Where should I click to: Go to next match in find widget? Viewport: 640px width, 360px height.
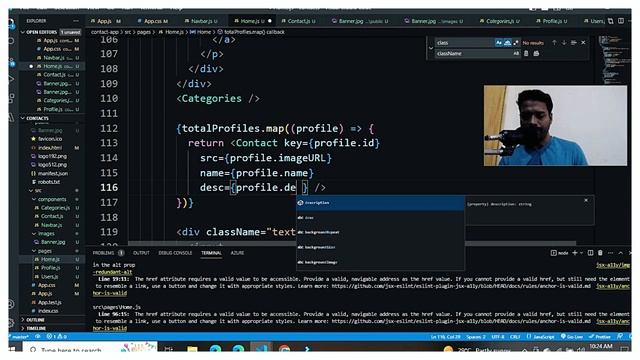[x=564, y=42]
